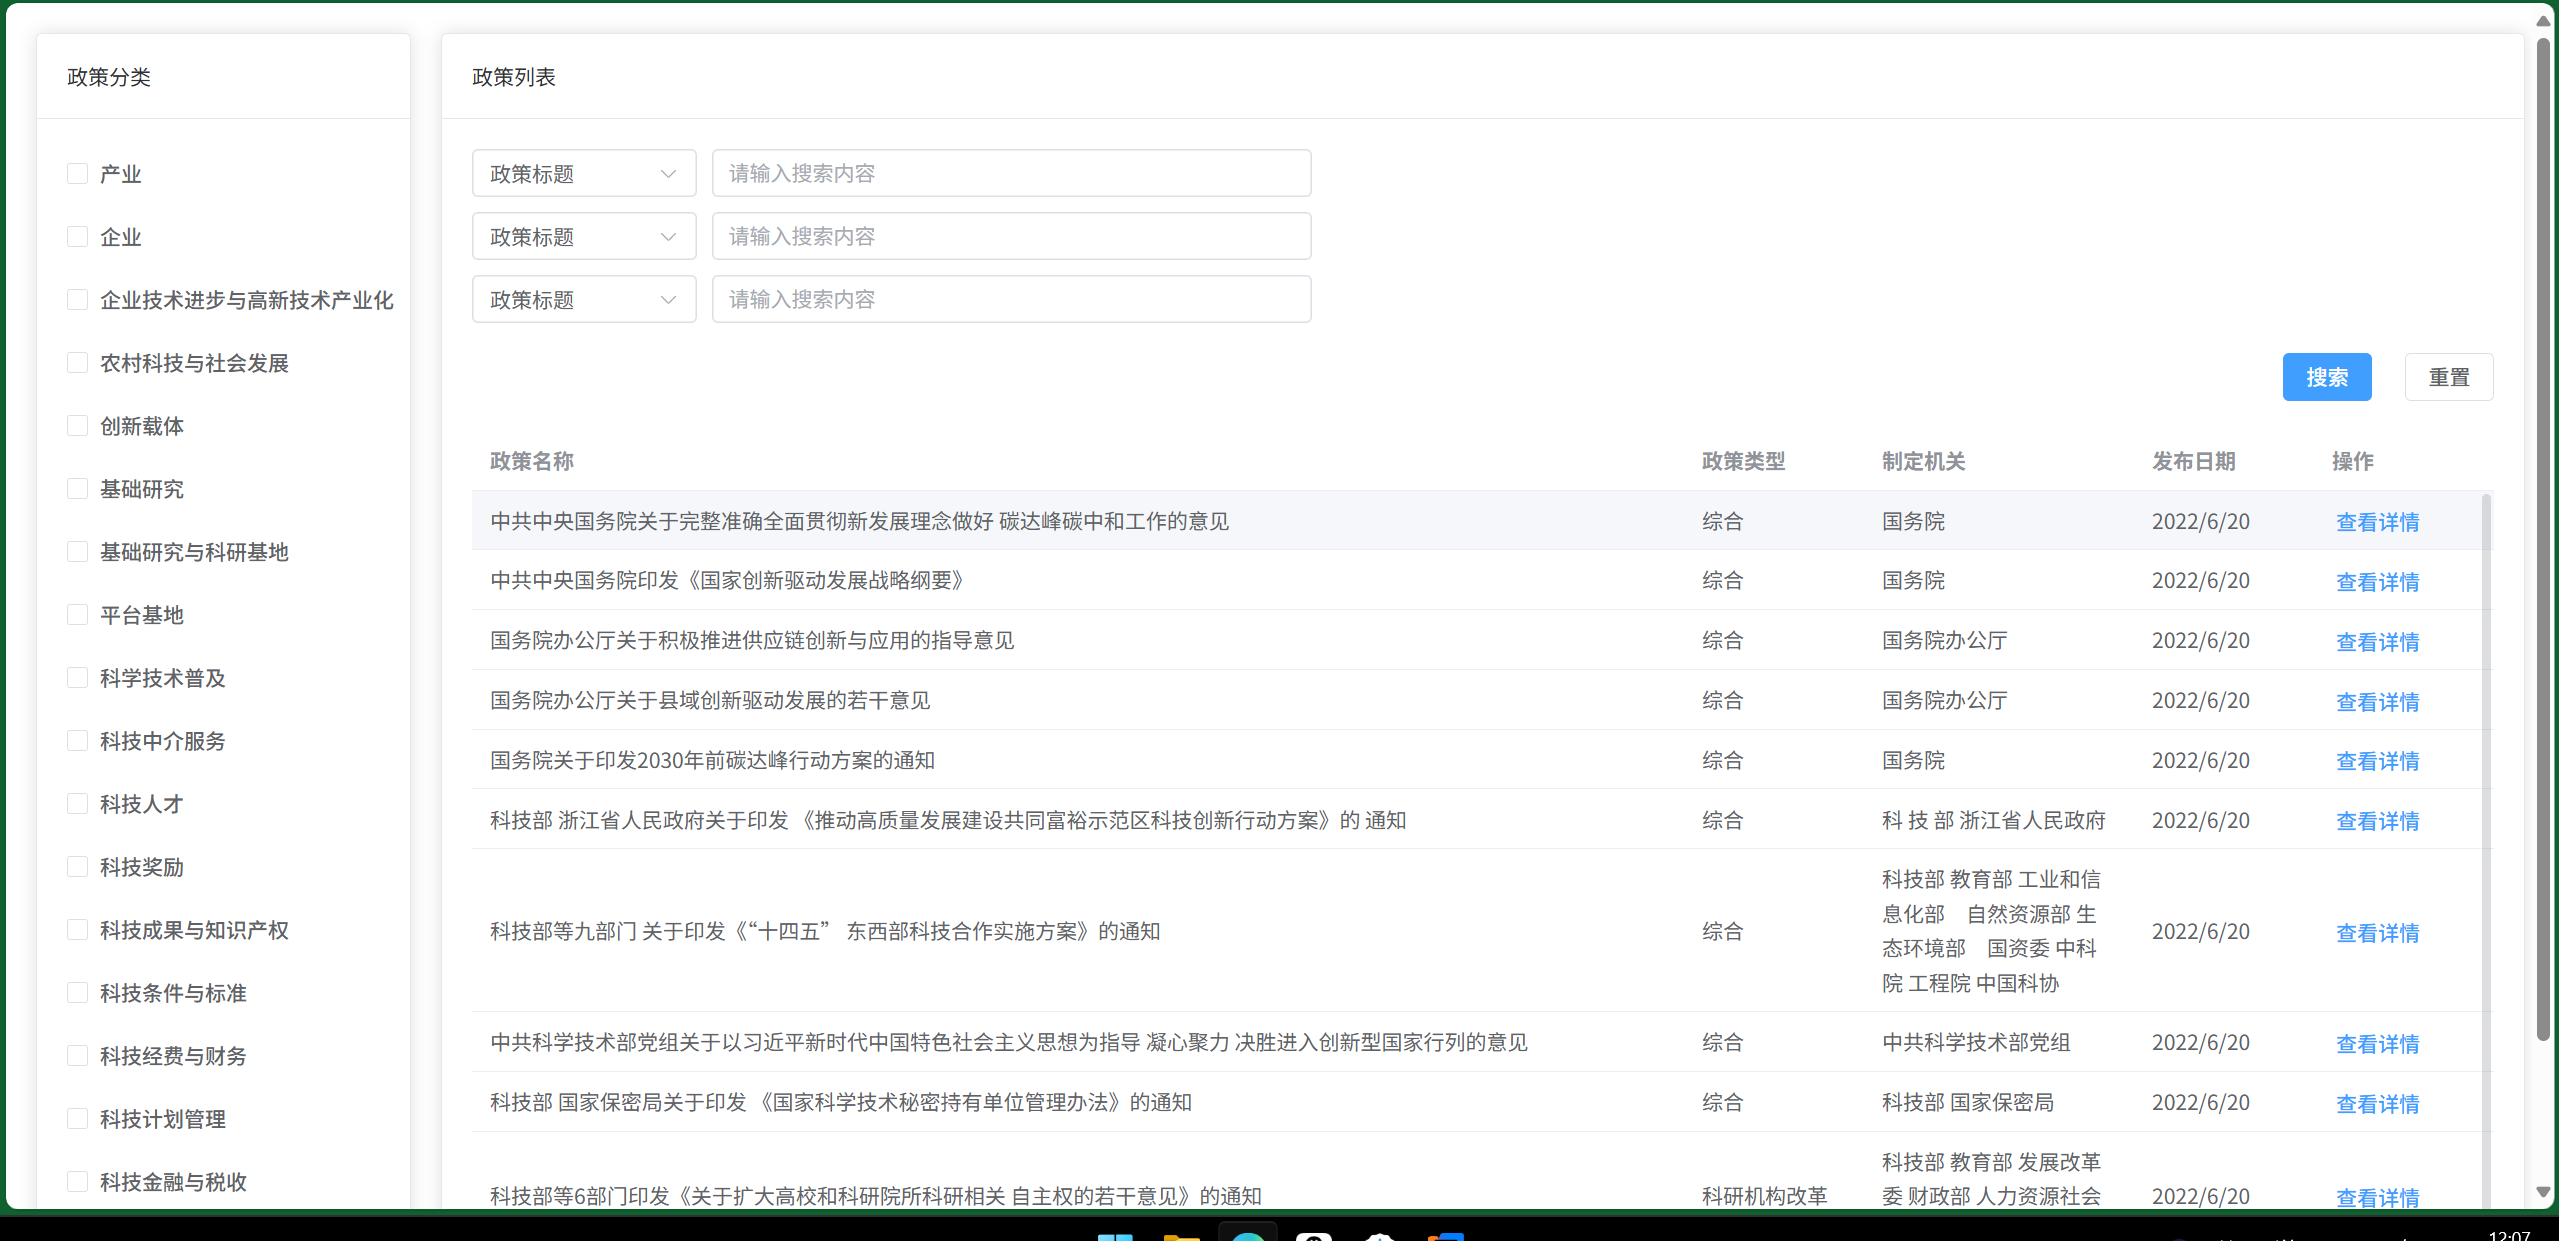
Task: Click the page scroll-down arrow at bottom right
Action: point(2543,1192)
